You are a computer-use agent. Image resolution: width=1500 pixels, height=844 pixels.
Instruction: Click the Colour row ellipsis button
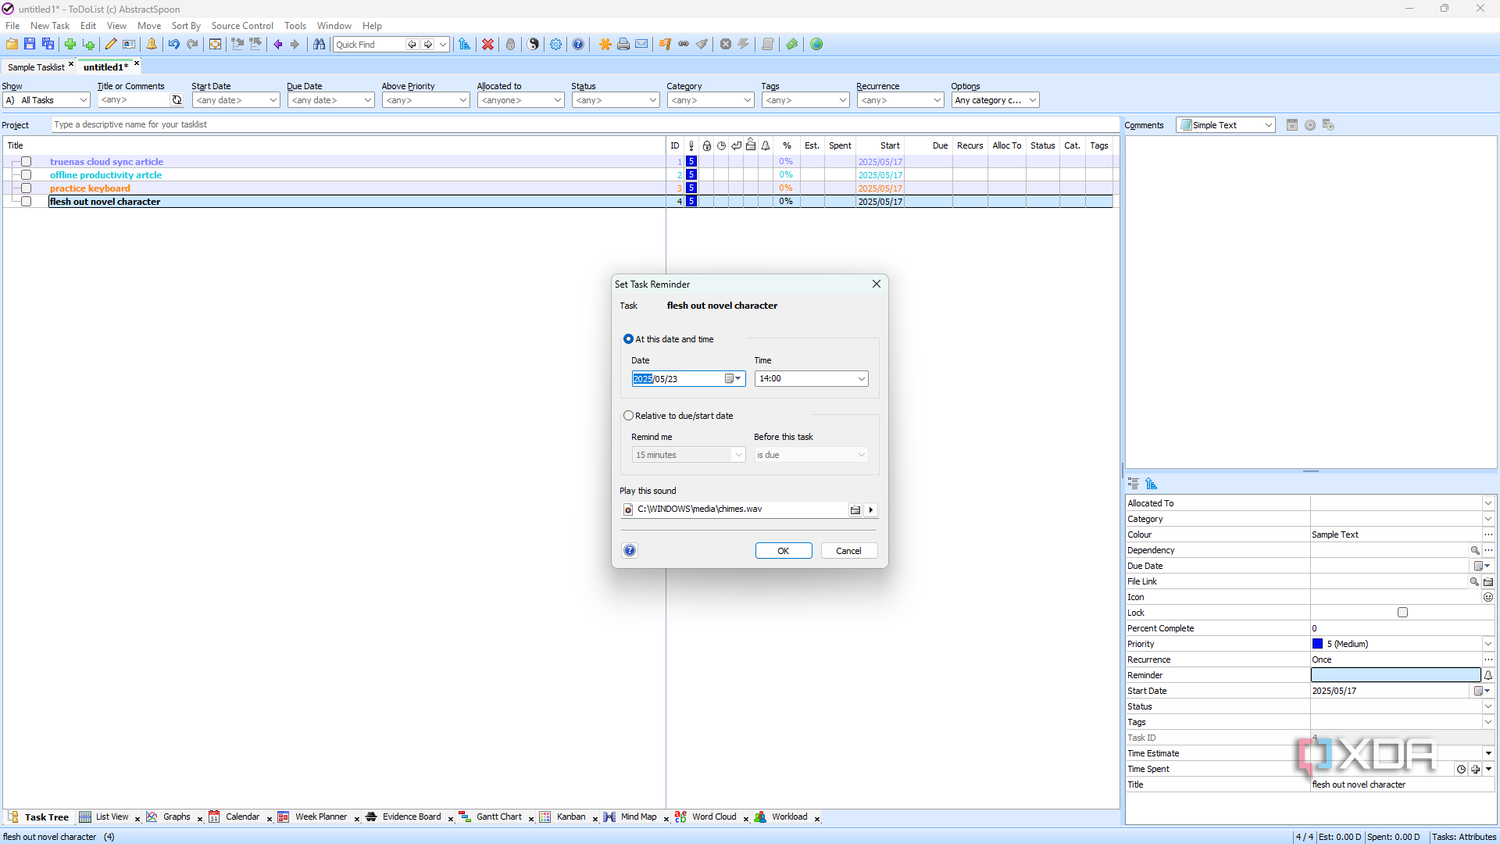click(1488, 535)
